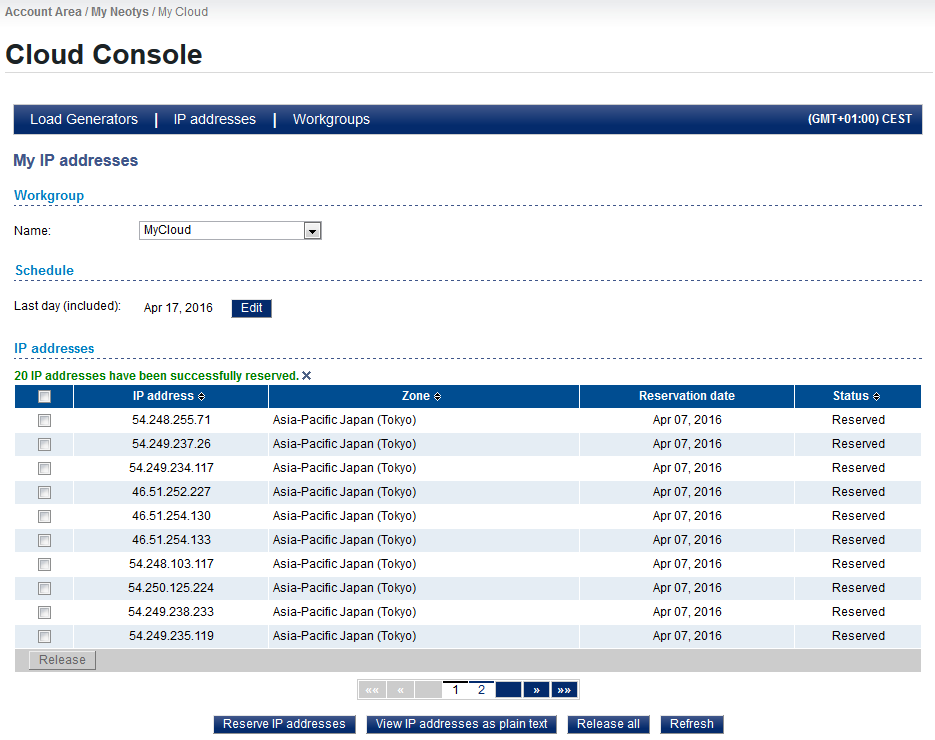935x740 pixels.
Task: Tick the checkbox for IP 54.249.235.119
Action: (44, 637)
